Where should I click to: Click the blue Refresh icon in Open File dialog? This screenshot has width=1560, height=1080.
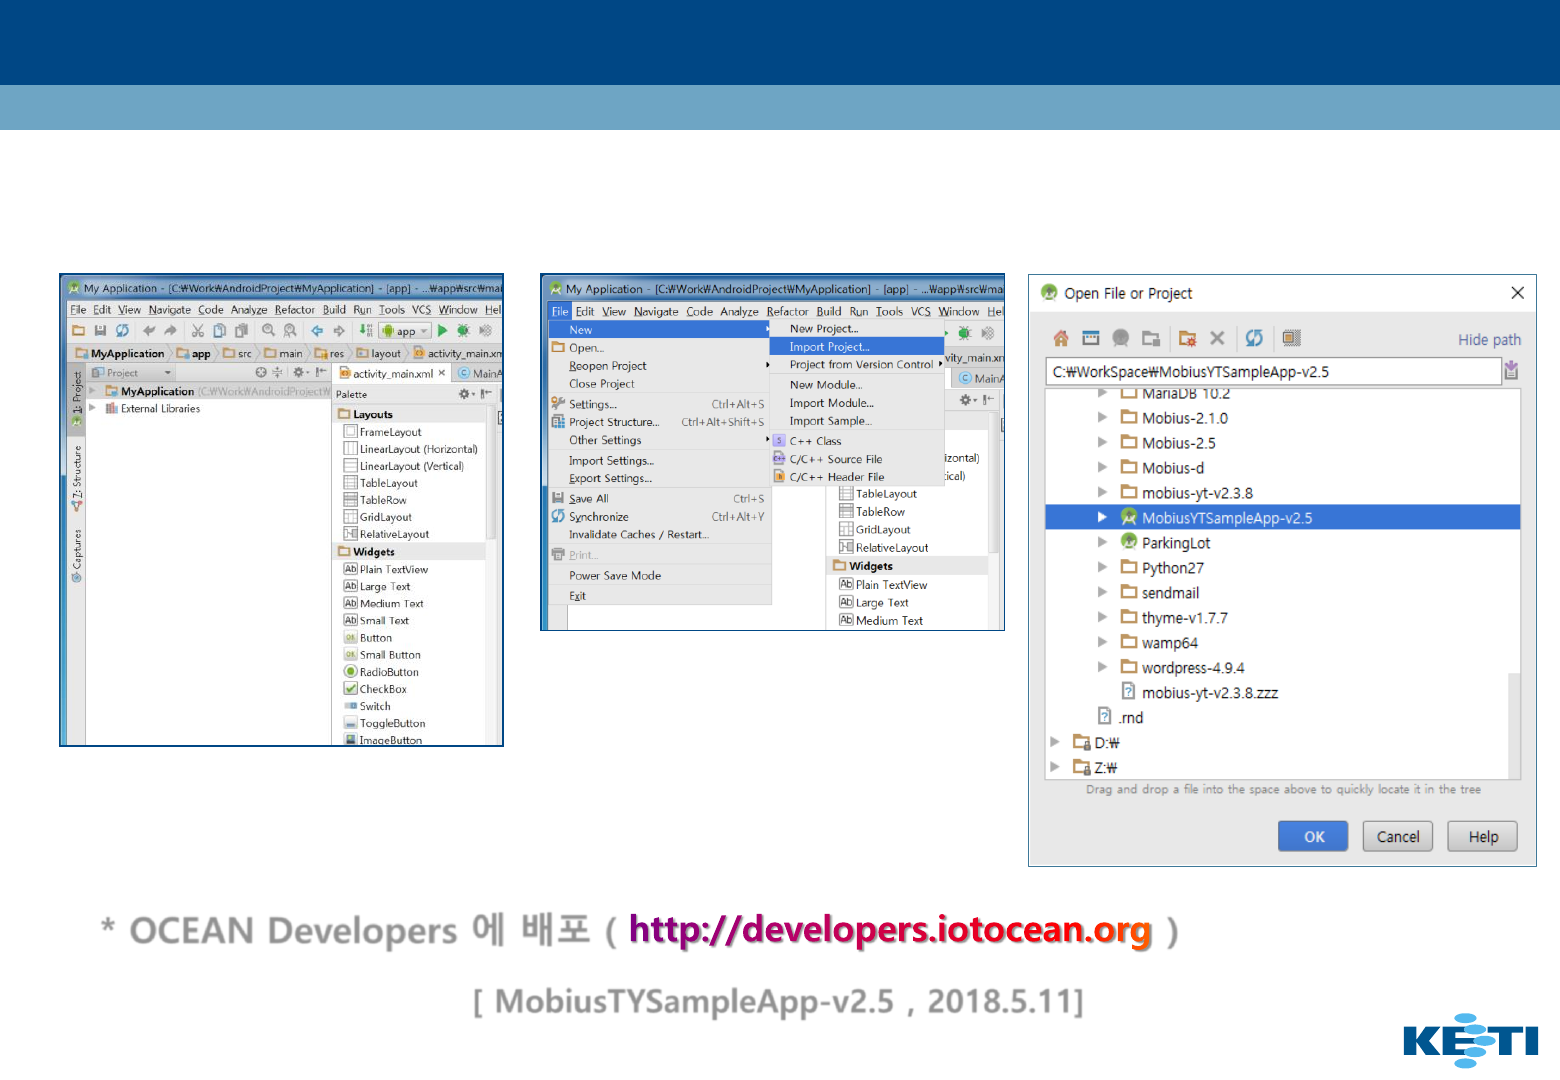(x=1254, y=338)
